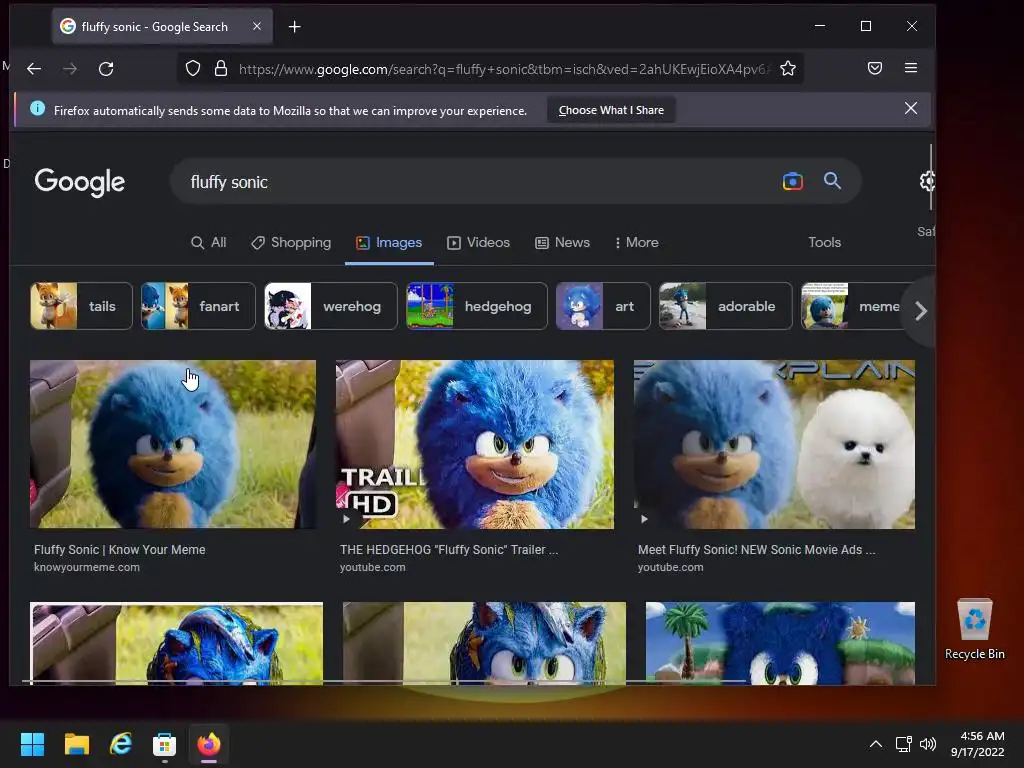Go to the Google logo homepage
The image size is (1024, 768).
pyautogui.click(x=80, y=182)
